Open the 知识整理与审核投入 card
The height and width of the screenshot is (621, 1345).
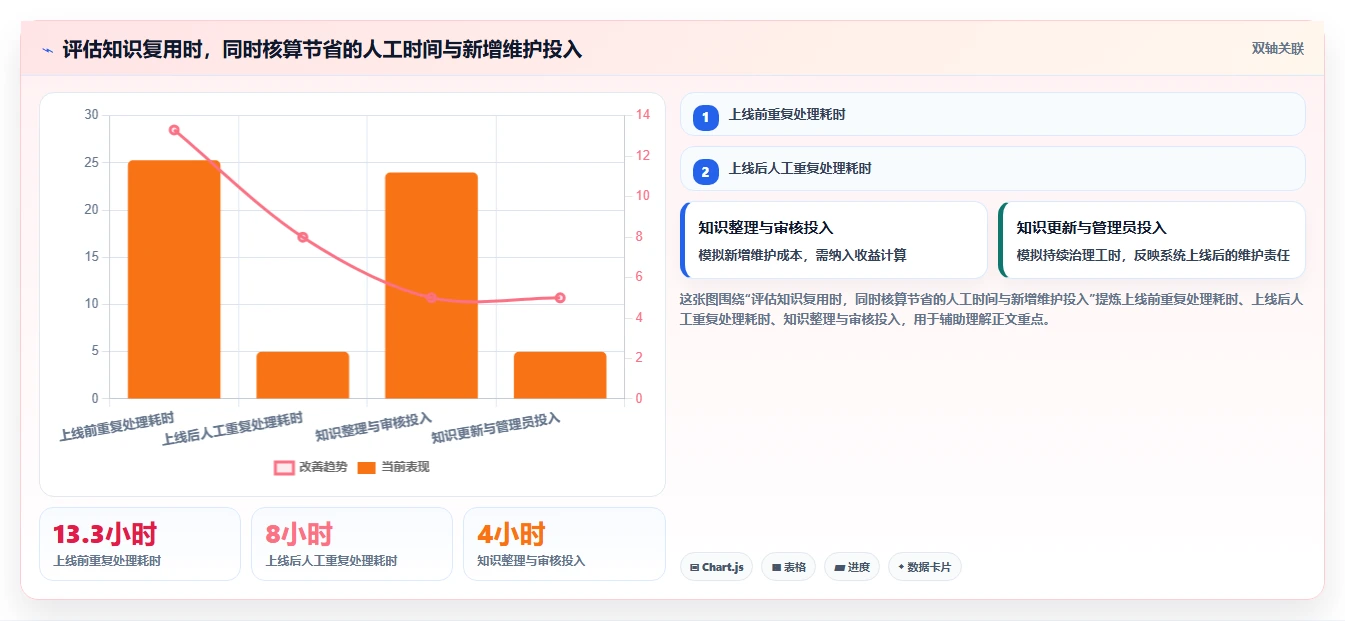click(833, 240)
